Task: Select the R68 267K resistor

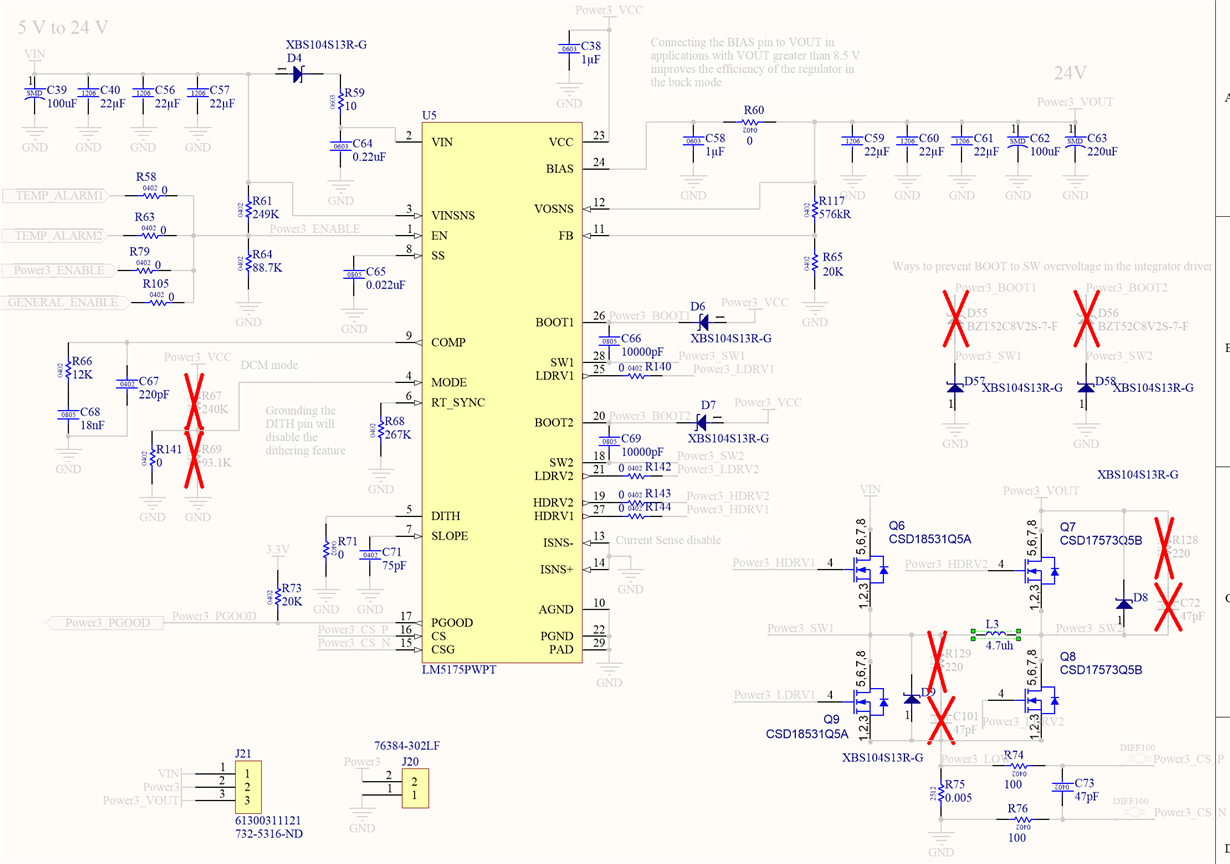Action: coord(380,431)
